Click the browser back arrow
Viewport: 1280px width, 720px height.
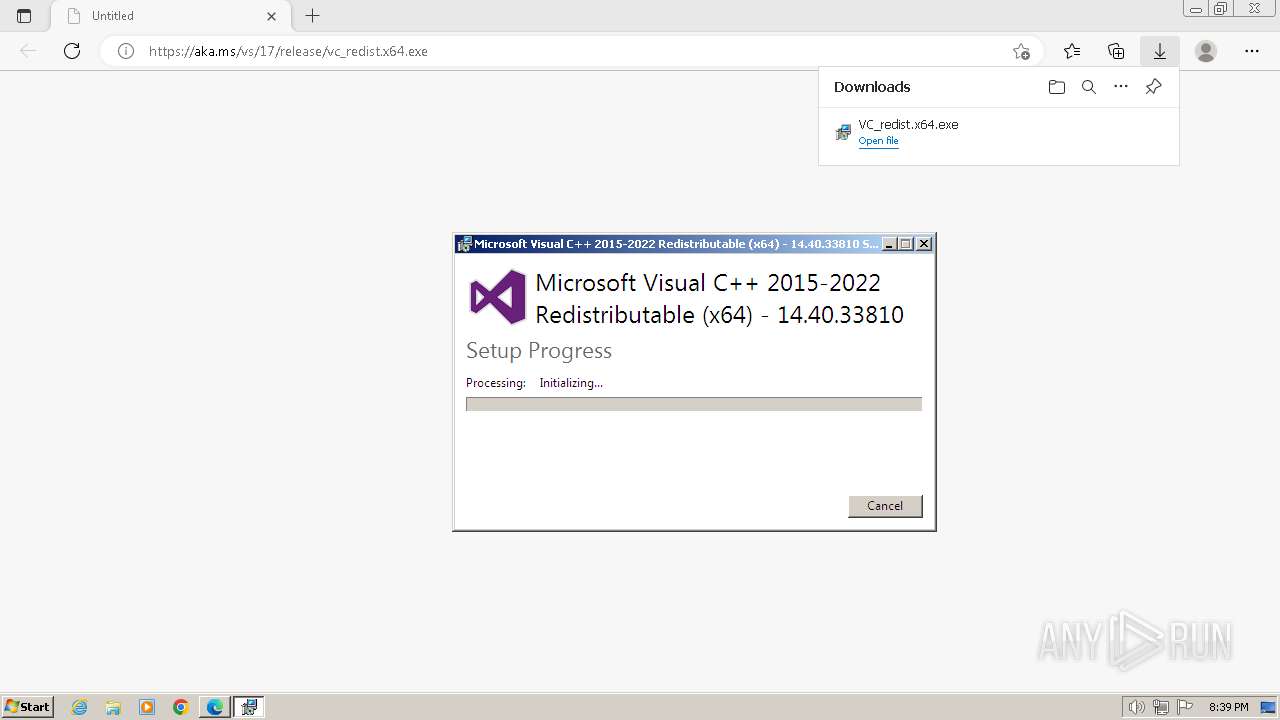(x=28, y=51)
